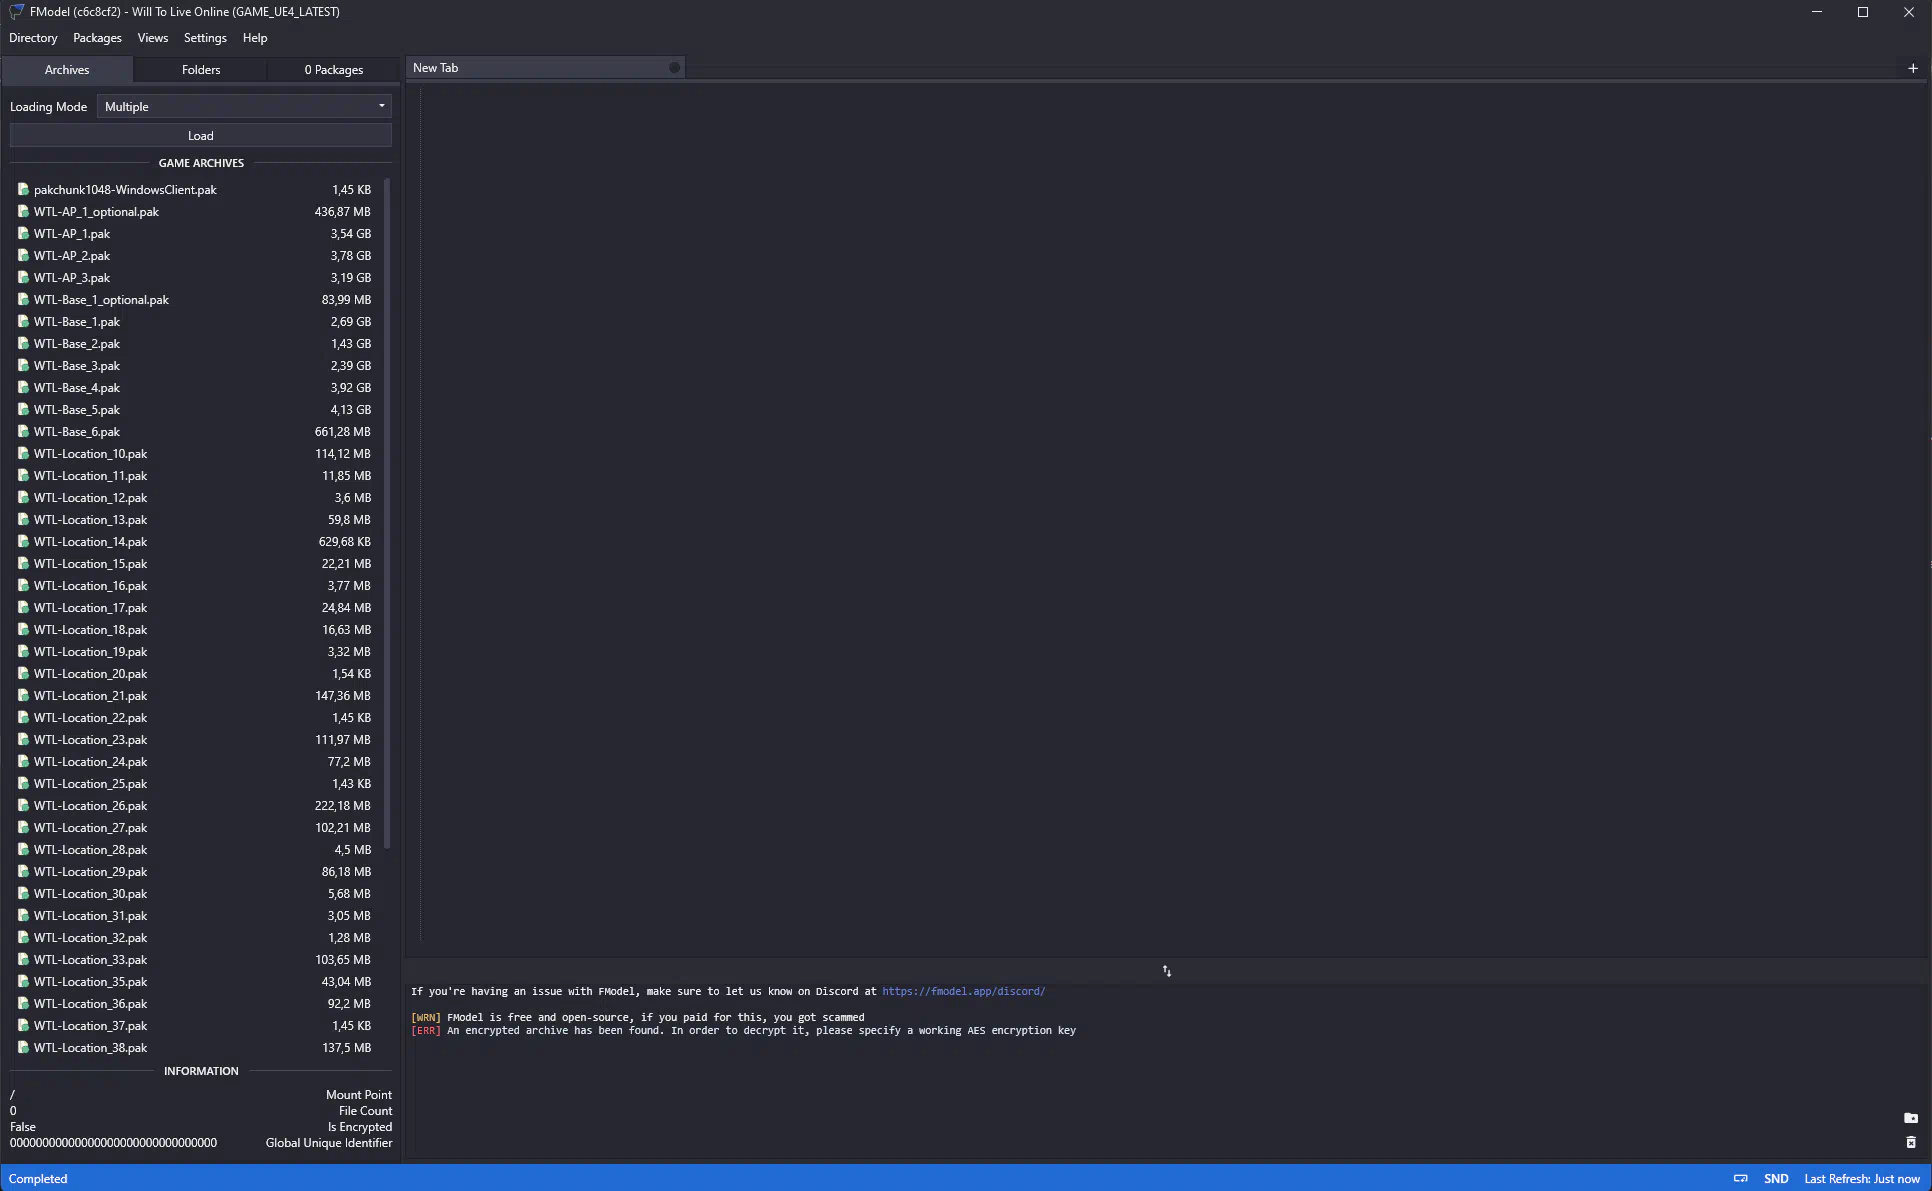
Task: Select WTL-Base_4.pak archive
Action: coord(77,388)
